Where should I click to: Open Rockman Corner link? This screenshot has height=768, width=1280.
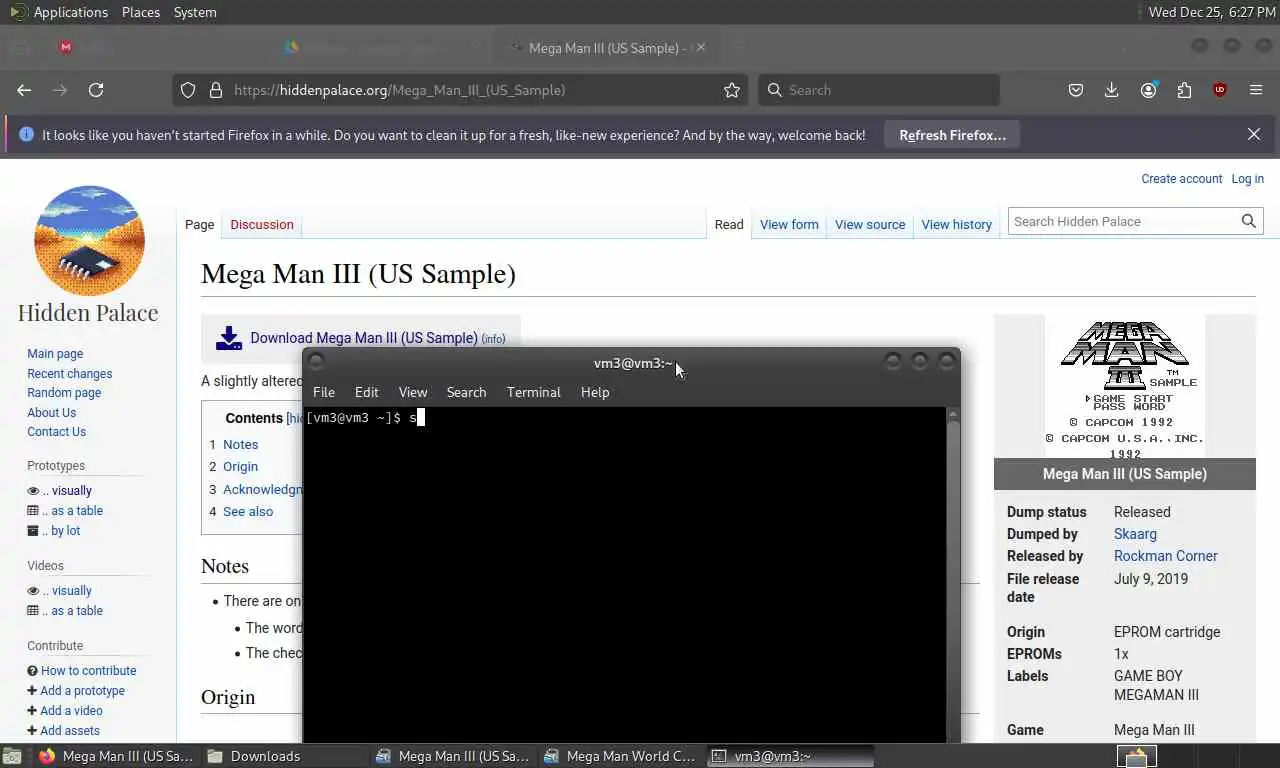coord(1166,556)
